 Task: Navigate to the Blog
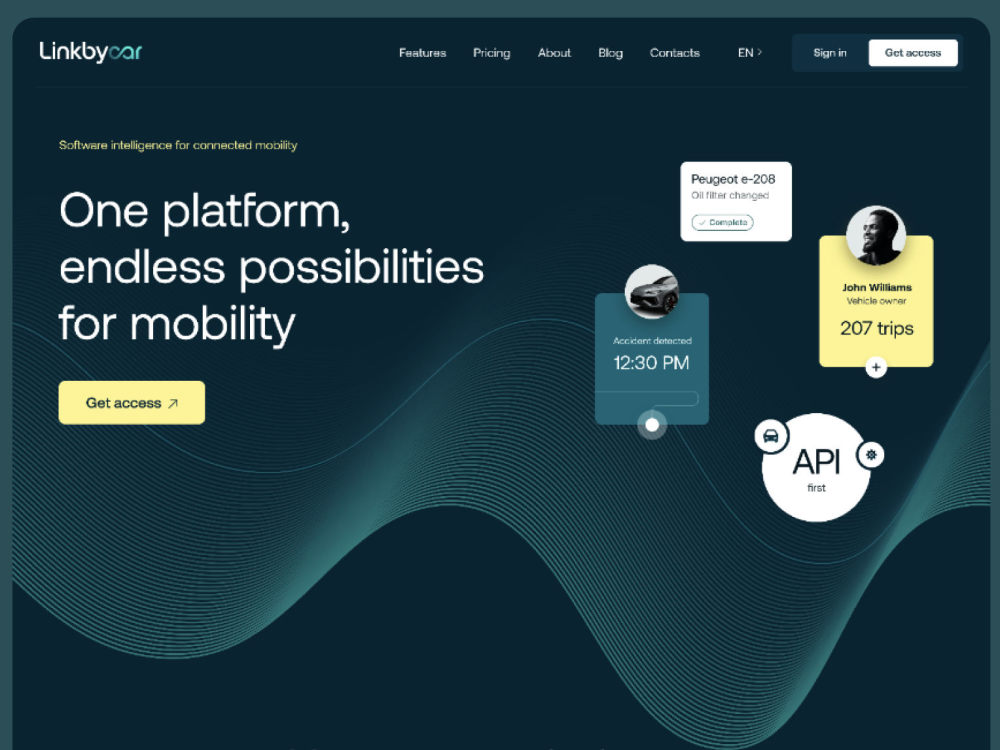[610, 53]
